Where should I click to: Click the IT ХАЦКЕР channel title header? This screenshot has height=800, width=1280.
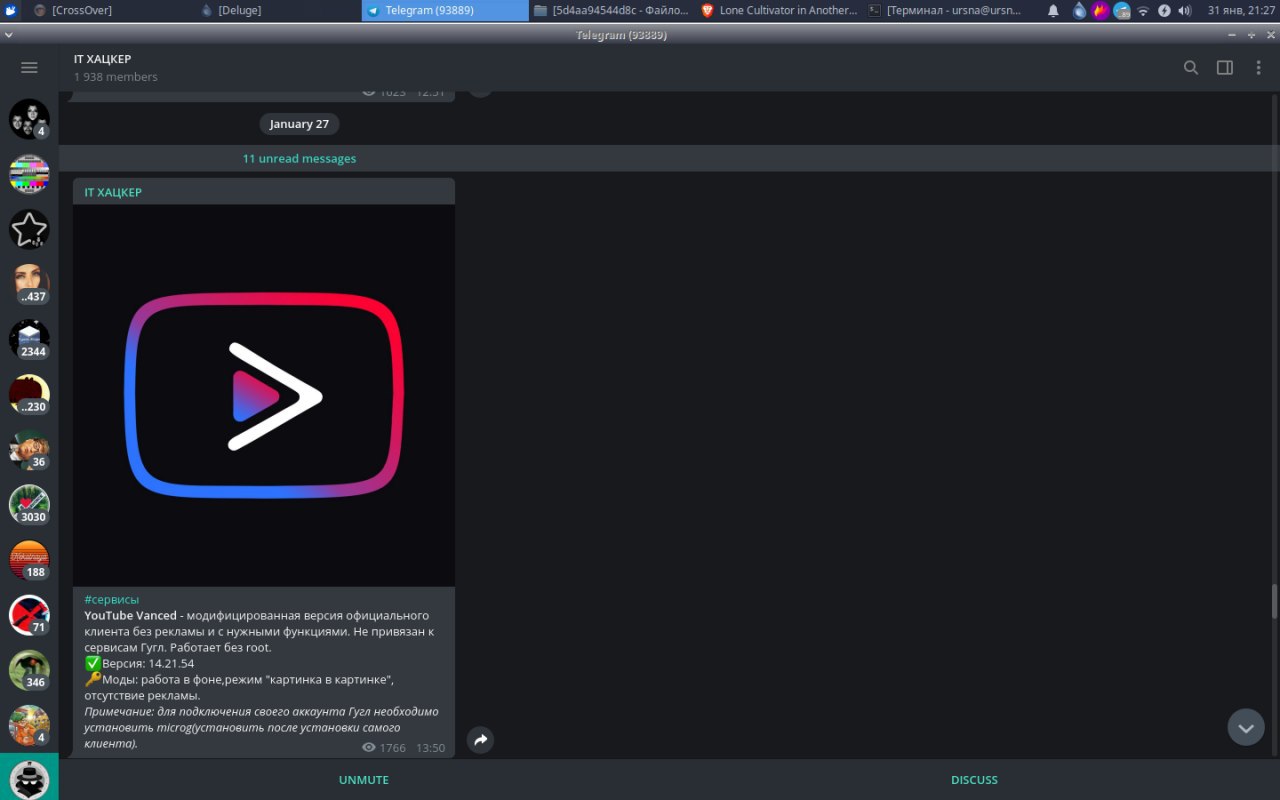(102, 59)
